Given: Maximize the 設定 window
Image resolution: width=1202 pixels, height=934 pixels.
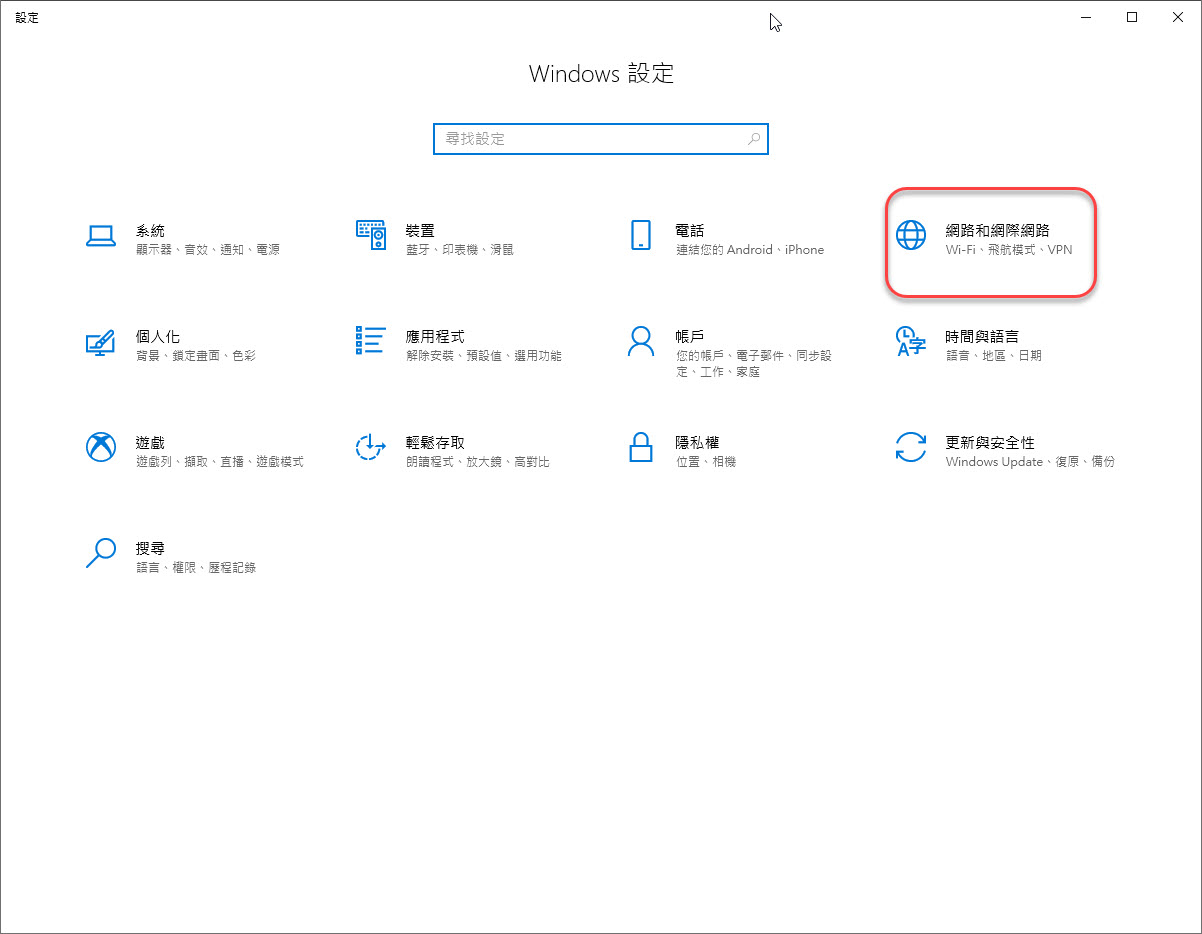Looking at the screenshot, I should point(1132,17).
